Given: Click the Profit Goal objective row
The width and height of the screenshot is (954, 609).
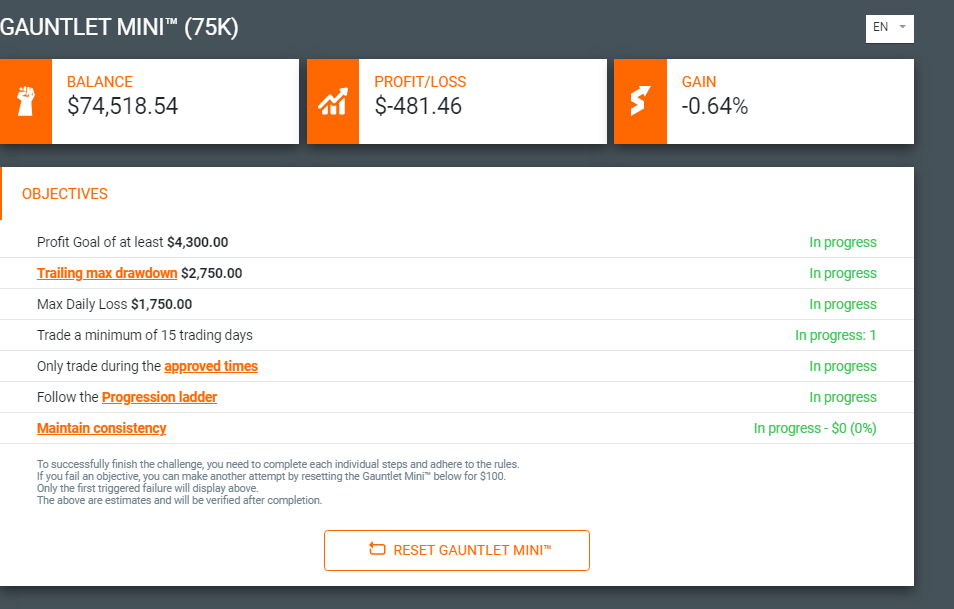Looking at the screenshot, I should 456,242.
